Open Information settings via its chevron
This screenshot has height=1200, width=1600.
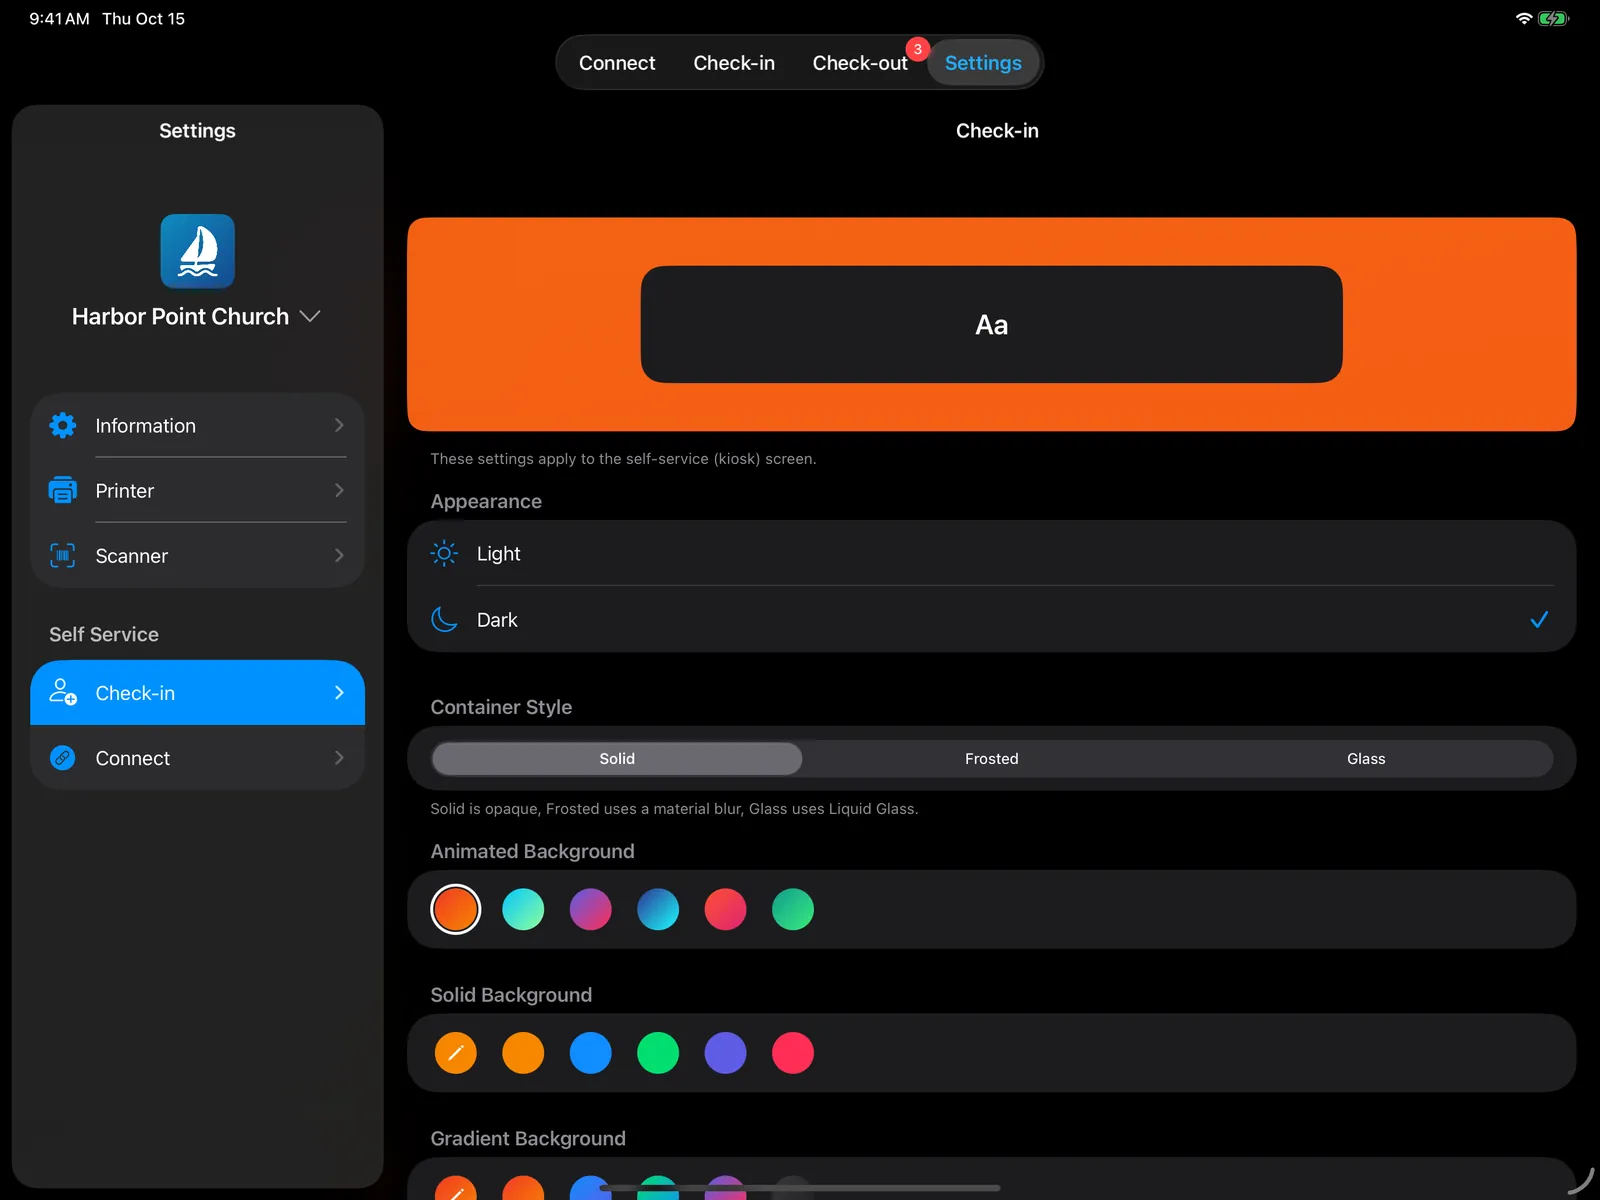339,425
